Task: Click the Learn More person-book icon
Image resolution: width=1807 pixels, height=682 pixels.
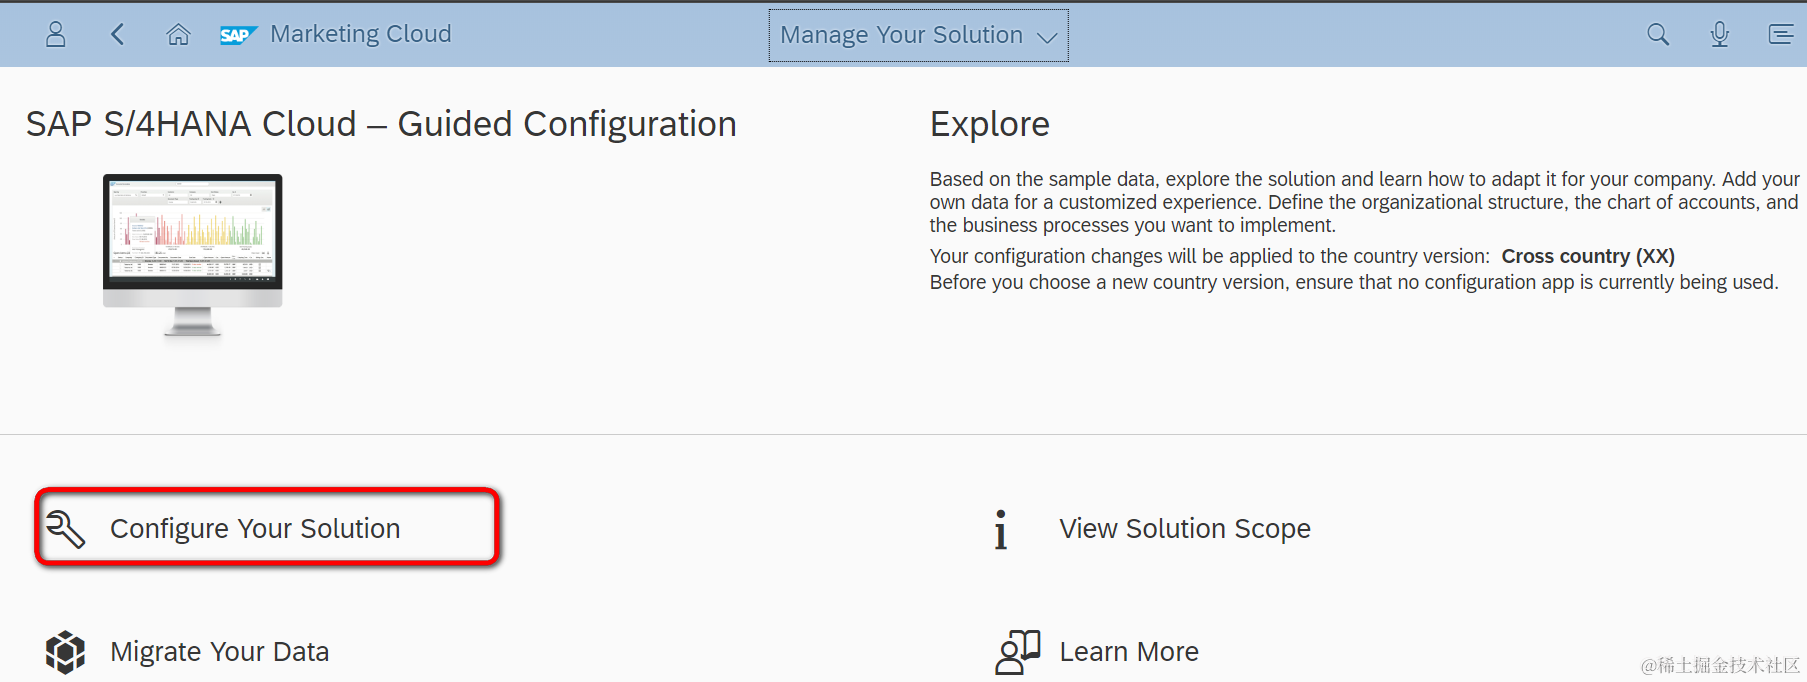Action: pyautogui.click(x=1018, y=652)
